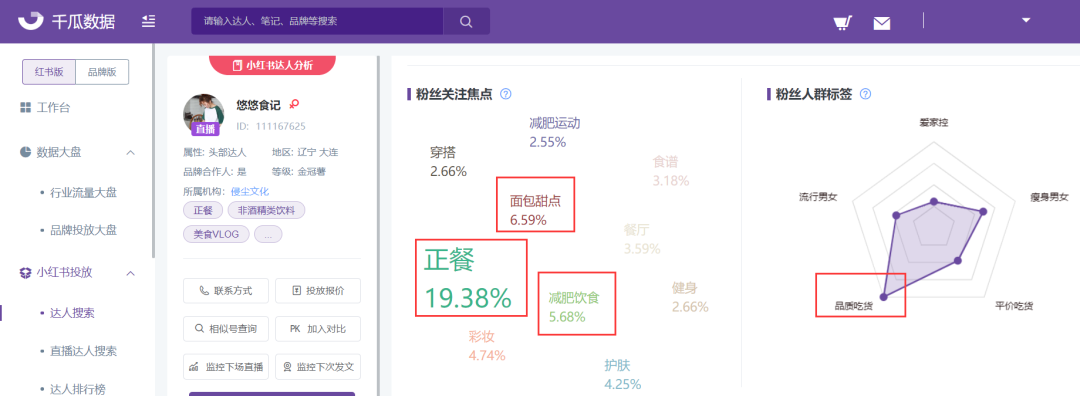Open the mail messages icon
Screen dimensions: 1080x396
click(882, 23)
